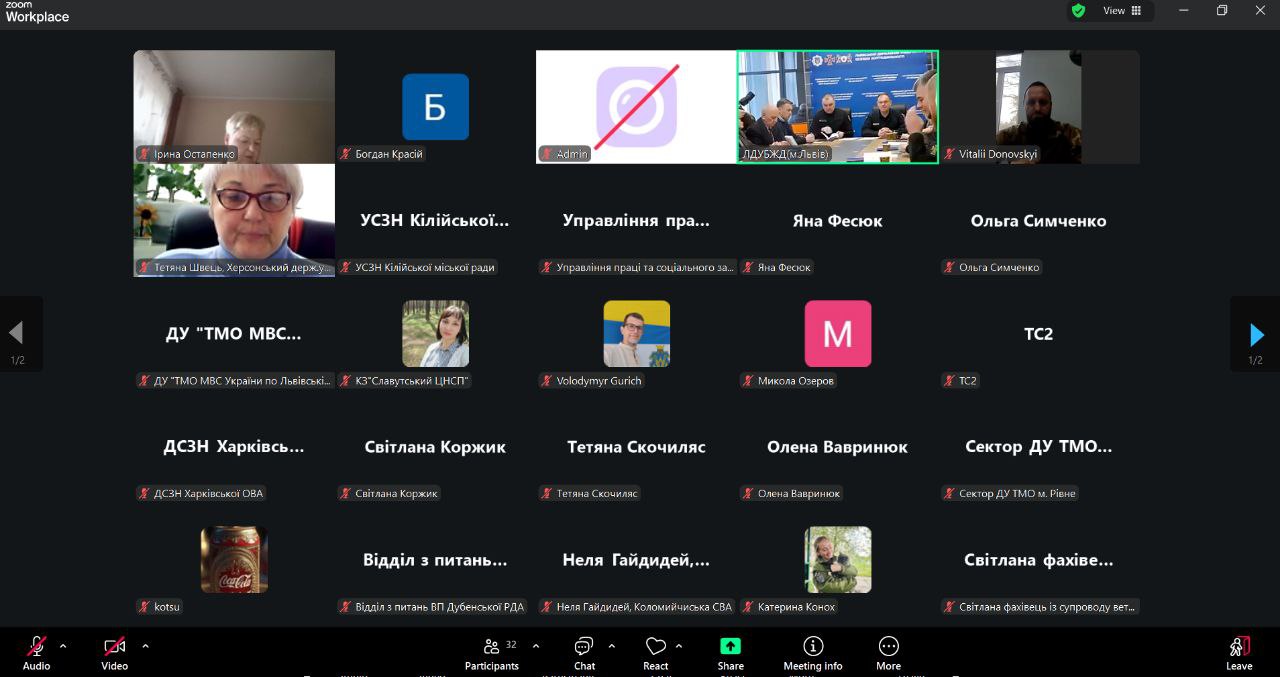This screenshot has height=677, width=1280.
Task: Expand audio options arrow next to Audio
Action: 63,646
